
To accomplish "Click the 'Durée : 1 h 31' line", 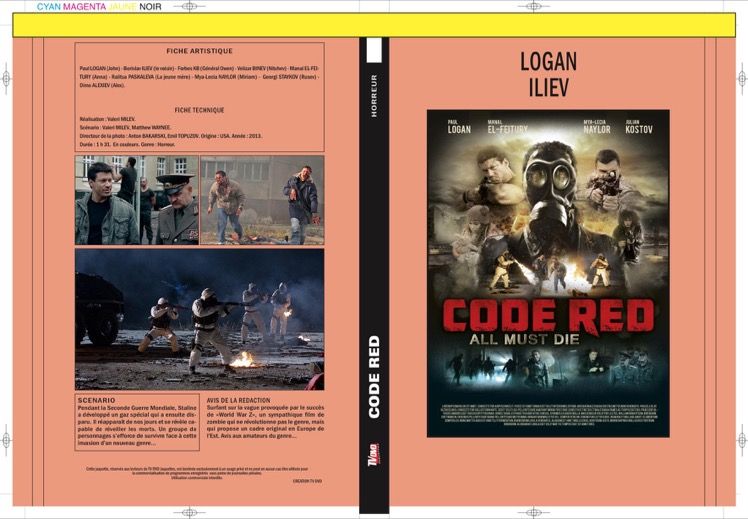I will pyautogui.click(x=127, y=144).
